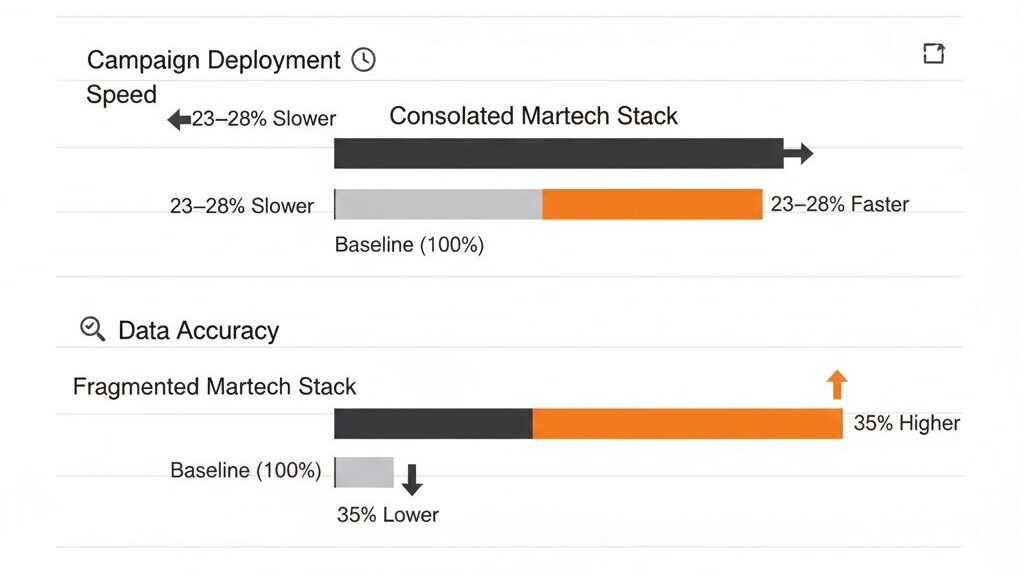Click the 23–28% Faster label
The height and width of the screenshot is (576, 1024).
click(x=839, y=205)
